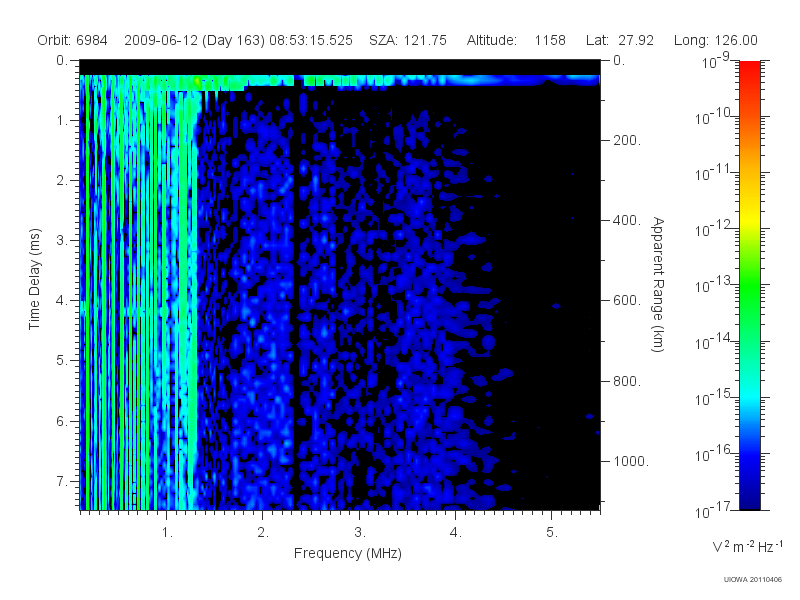Click the 'Lat: 27.92' text

[620, 40]
